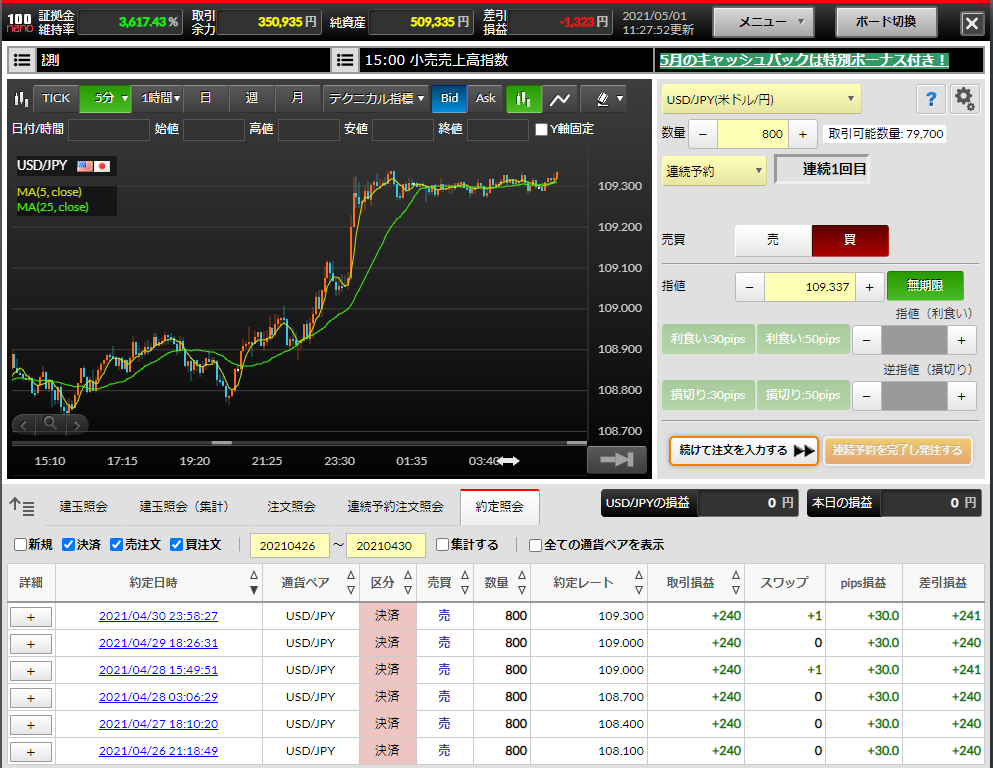Open the 注文照会 tab
The width and height of the screenshot is (993, 768).
[291, 507]
